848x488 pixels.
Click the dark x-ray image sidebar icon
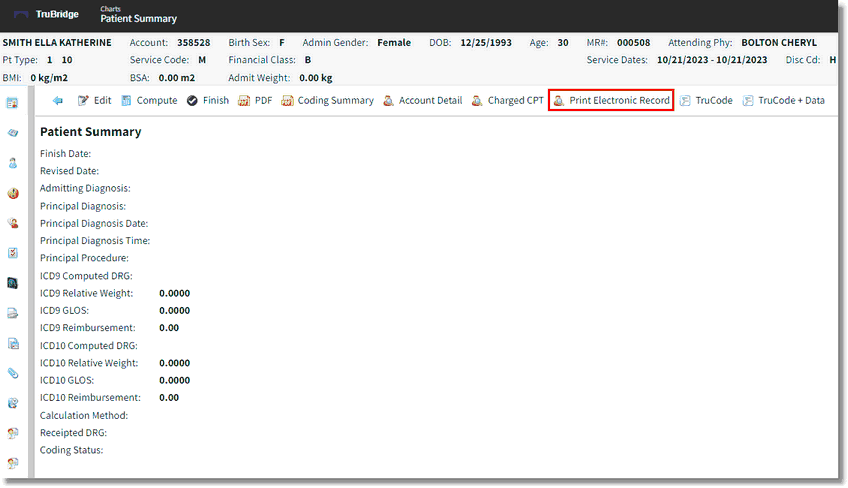[13, 283]
